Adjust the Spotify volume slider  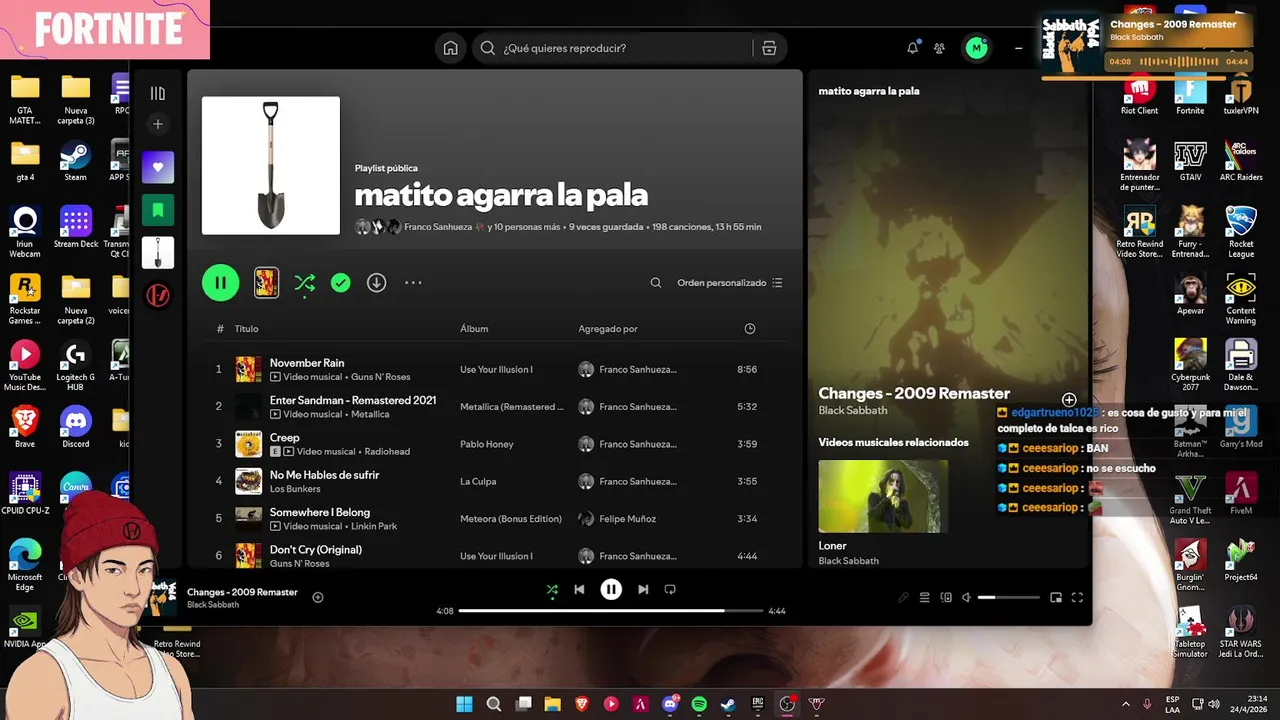pyautogui.click(x=1008, y=598)
